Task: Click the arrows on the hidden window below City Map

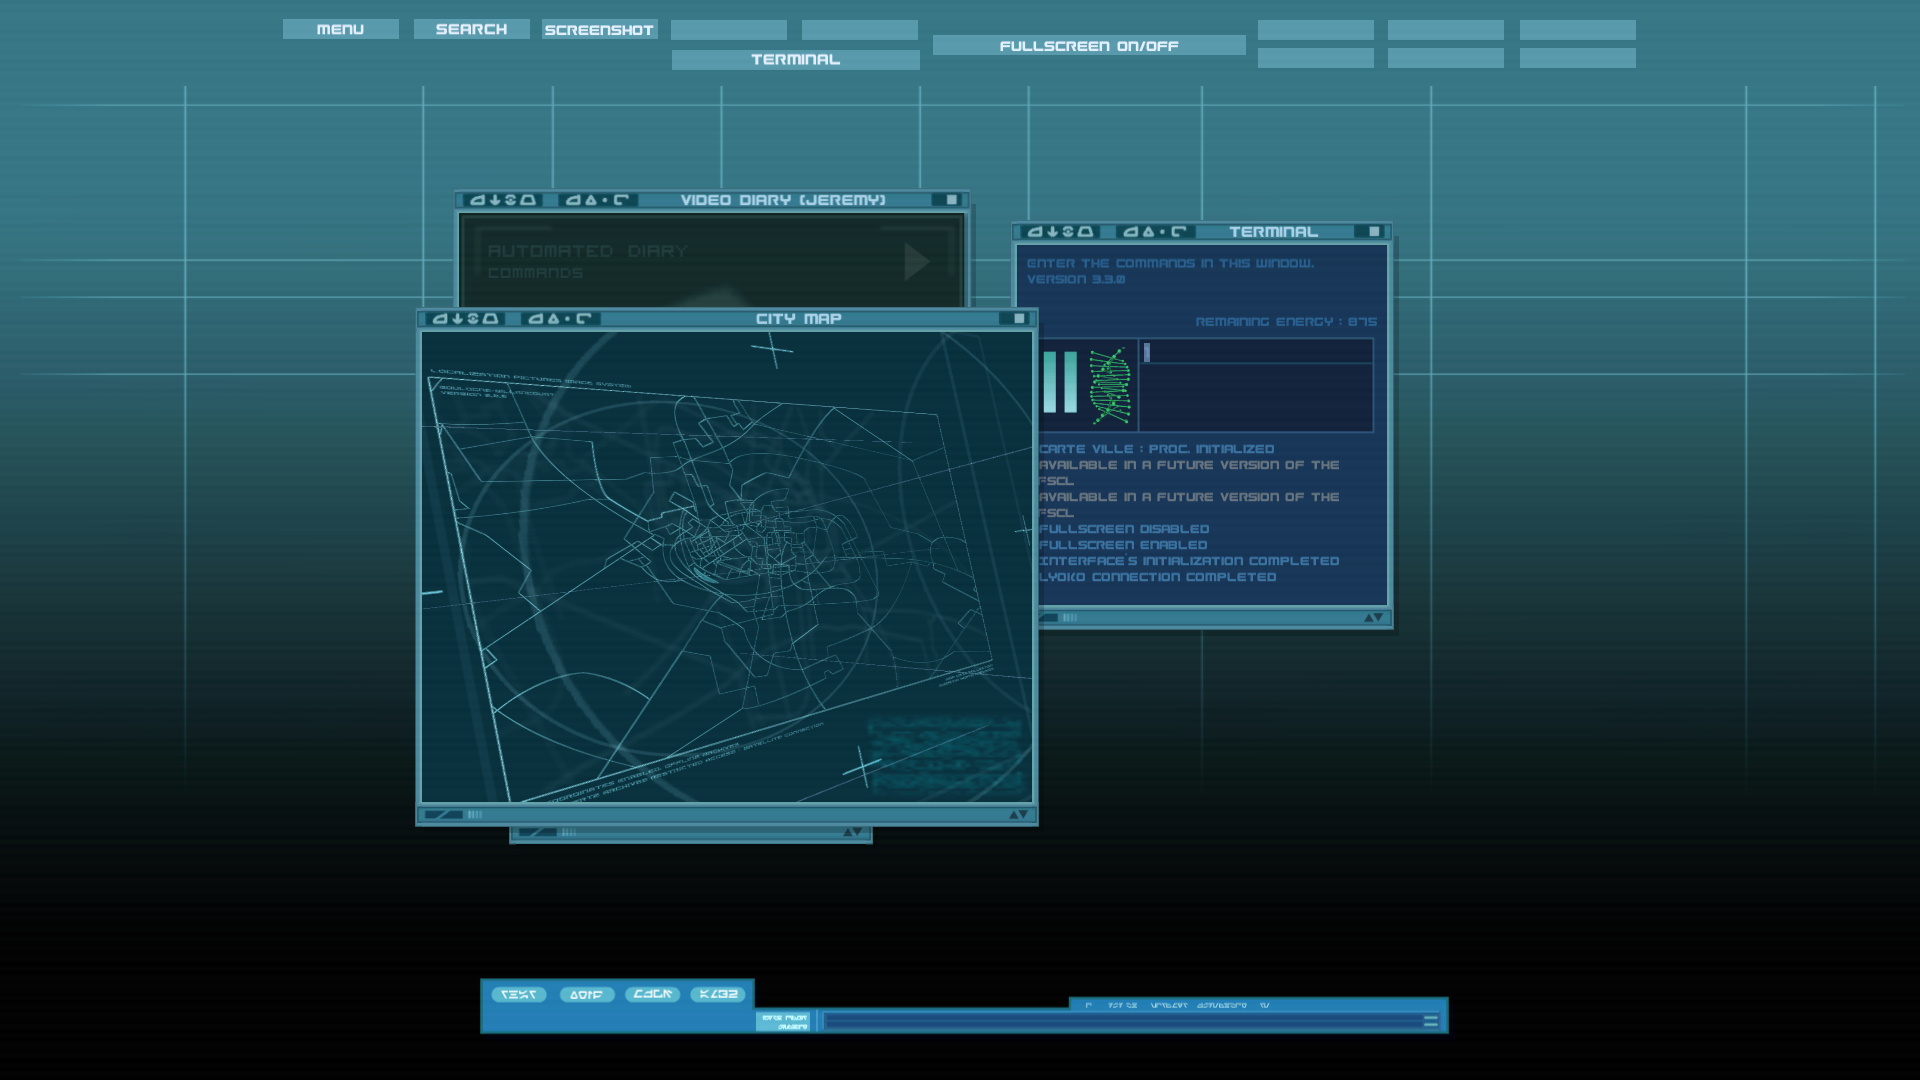Action: point(852,833)
